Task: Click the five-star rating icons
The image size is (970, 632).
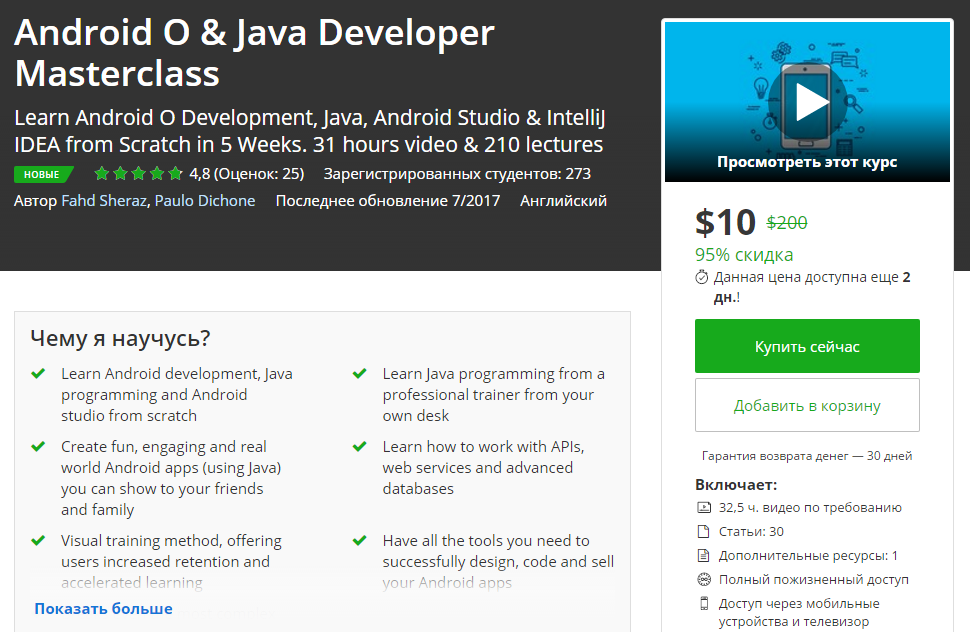Action: (139, 174)
